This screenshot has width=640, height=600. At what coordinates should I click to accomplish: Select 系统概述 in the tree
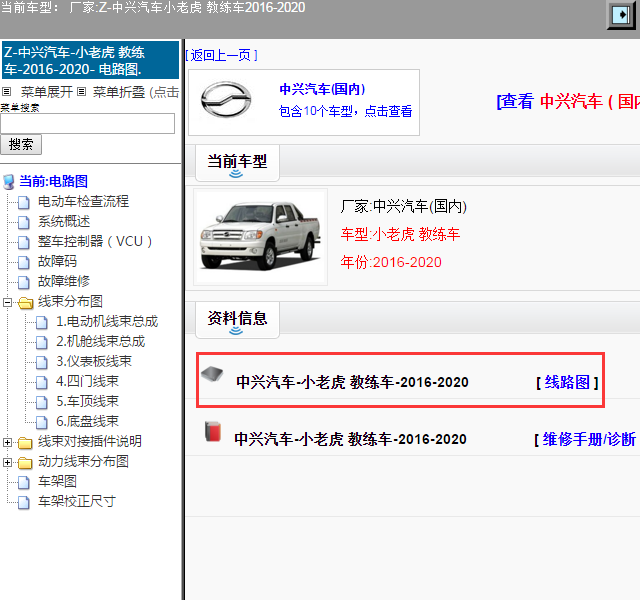click(x=64, y=222)
